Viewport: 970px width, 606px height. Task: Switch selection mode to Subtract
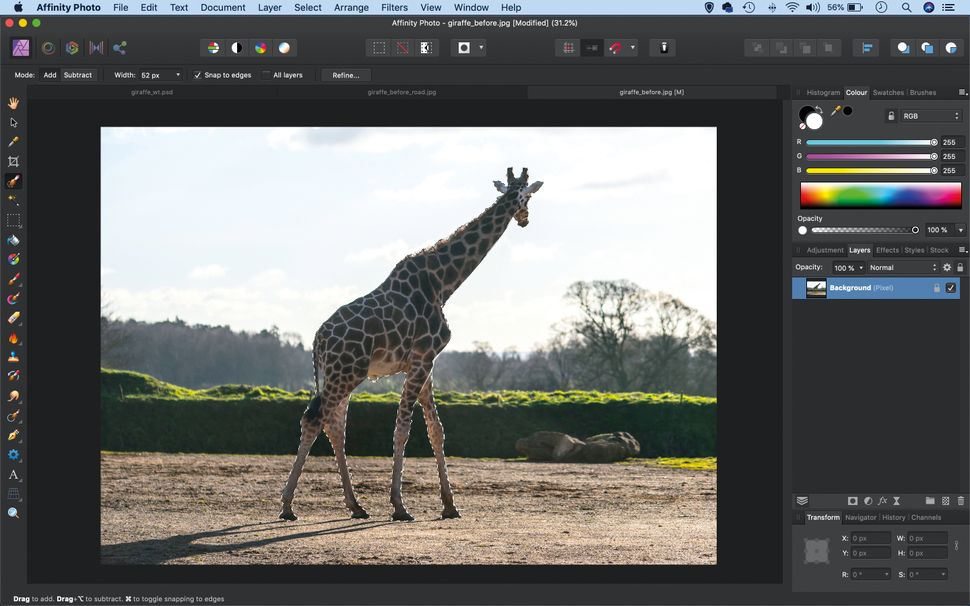(x=78, y=74)
